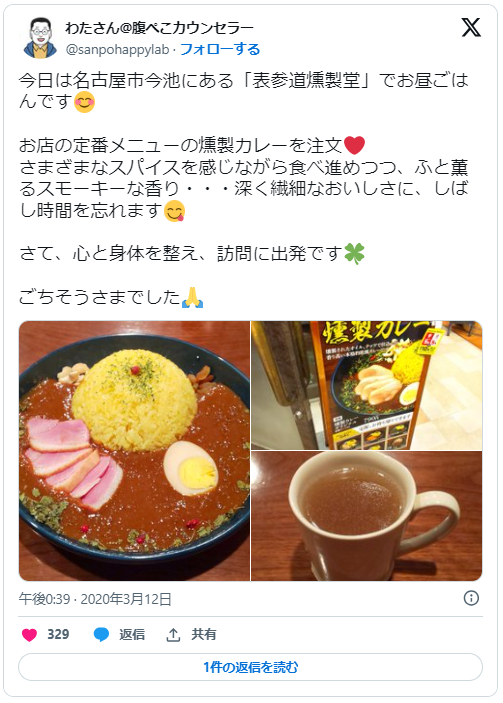The image size is (503, 703).
Task: Open the @sanpohappylab handle link
Action: pos(117,50)
